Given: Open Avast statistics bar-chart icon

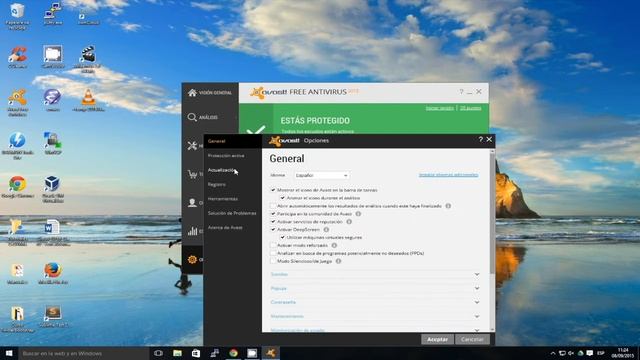Looking at the screenshot, I should click(192, 231).
